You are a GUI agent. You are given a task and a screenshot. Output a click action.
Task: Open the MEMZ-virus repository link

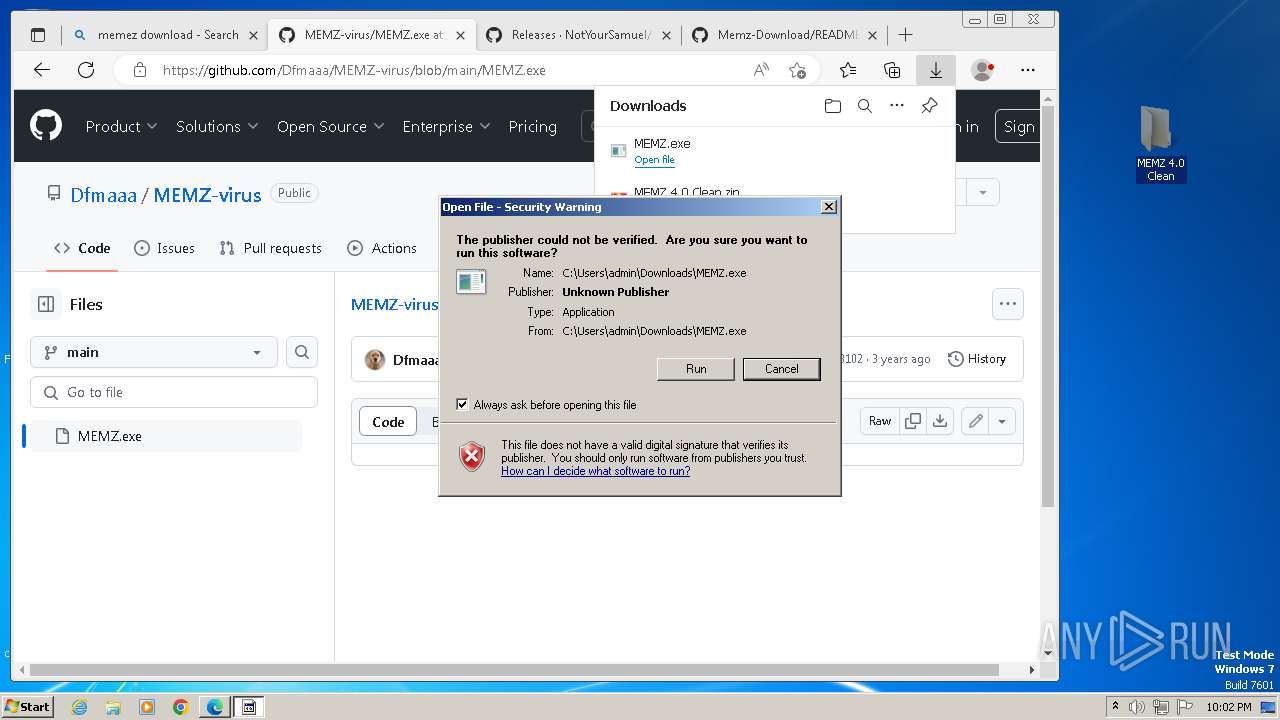[207, 195]
